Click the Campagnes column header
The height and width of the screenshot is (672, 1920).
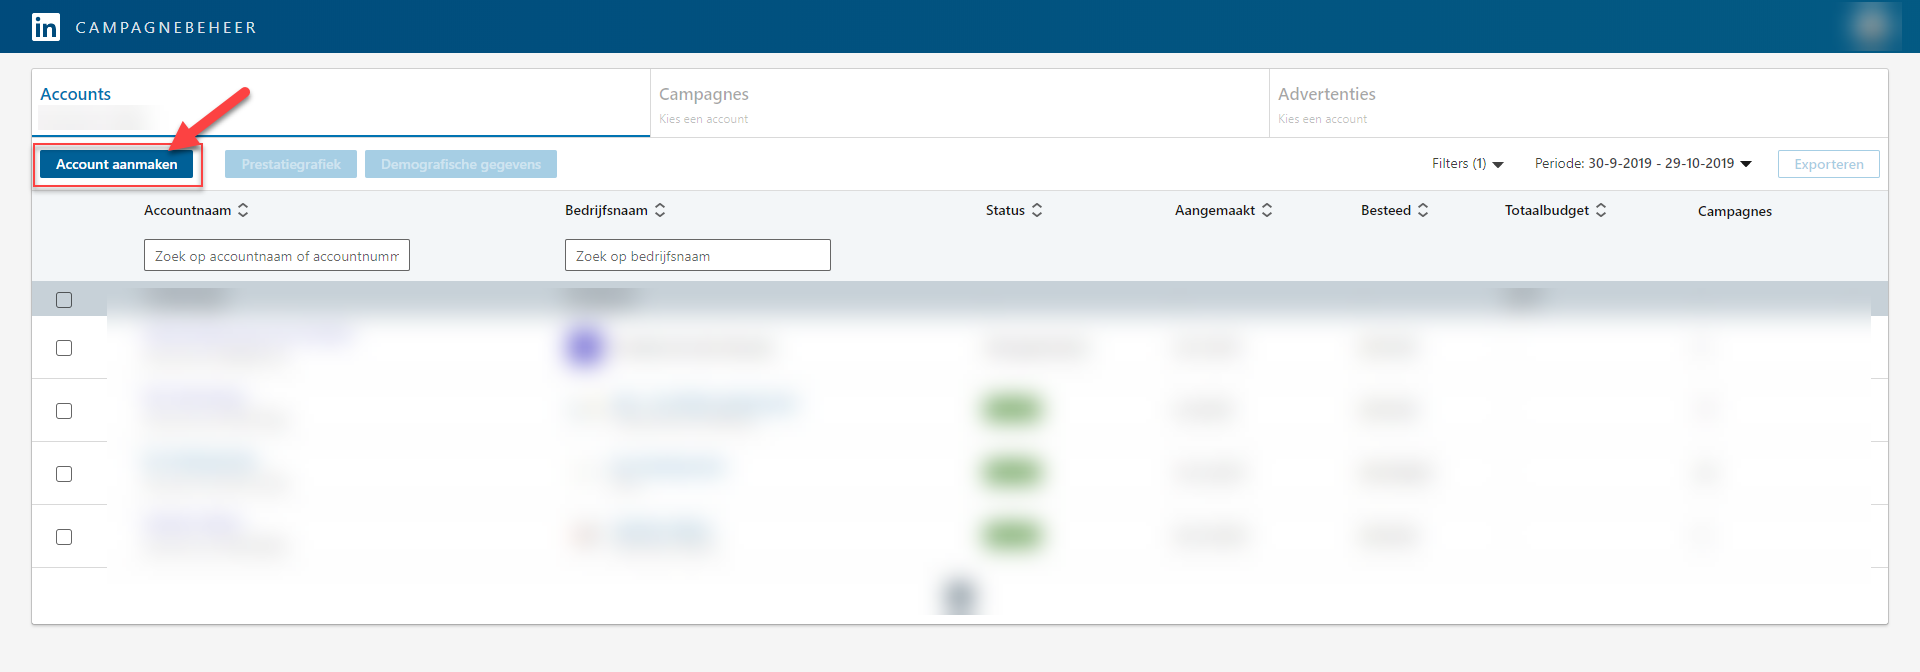[1734, 211]
